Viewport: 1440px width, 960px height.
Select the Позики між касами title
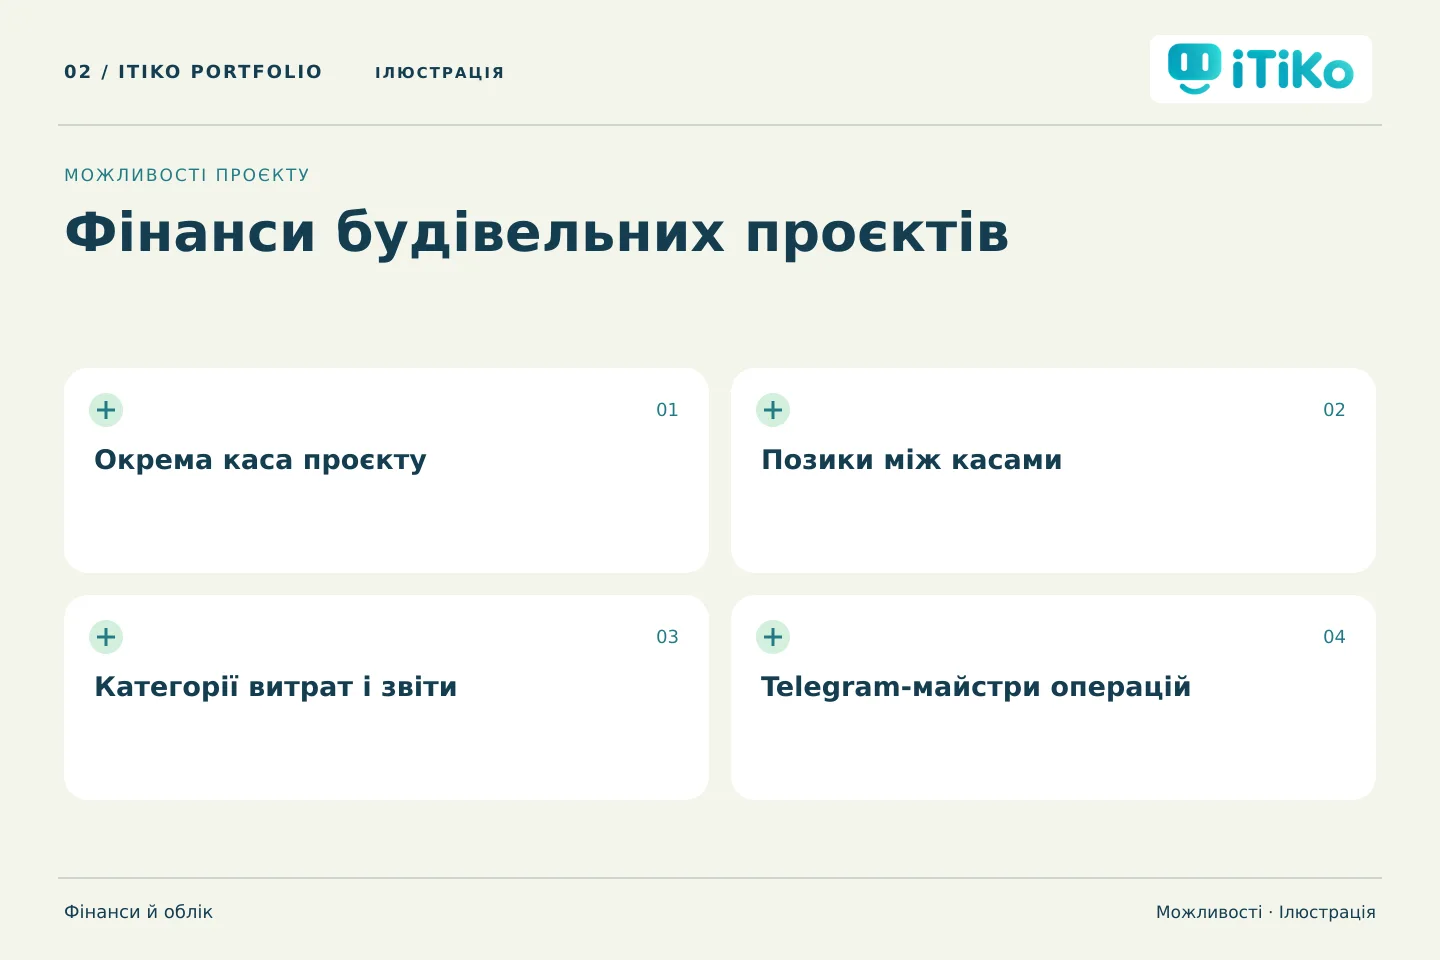911,460
